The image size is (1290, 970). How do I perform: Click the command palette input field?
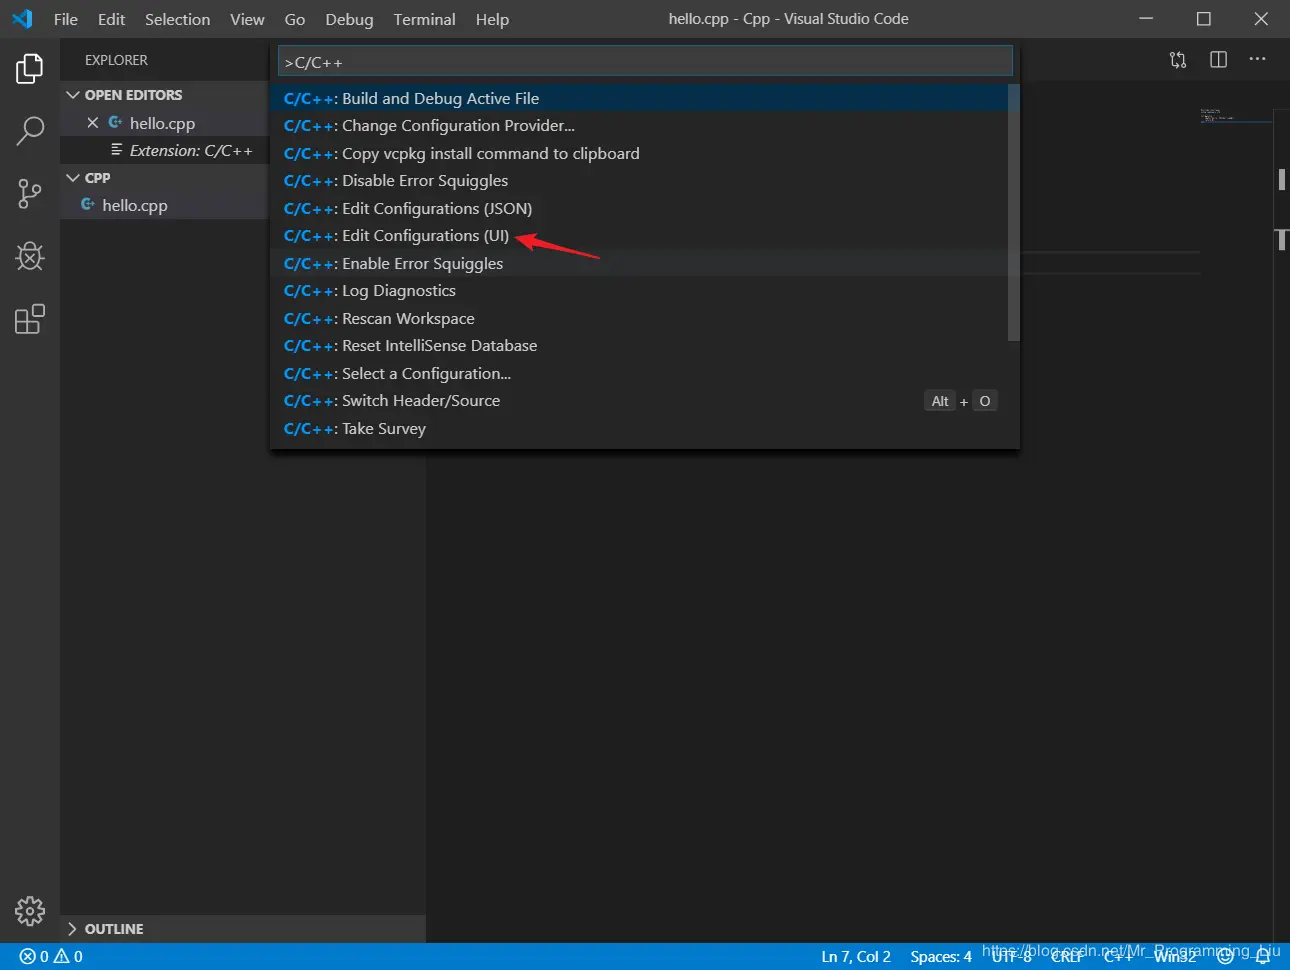645,61
